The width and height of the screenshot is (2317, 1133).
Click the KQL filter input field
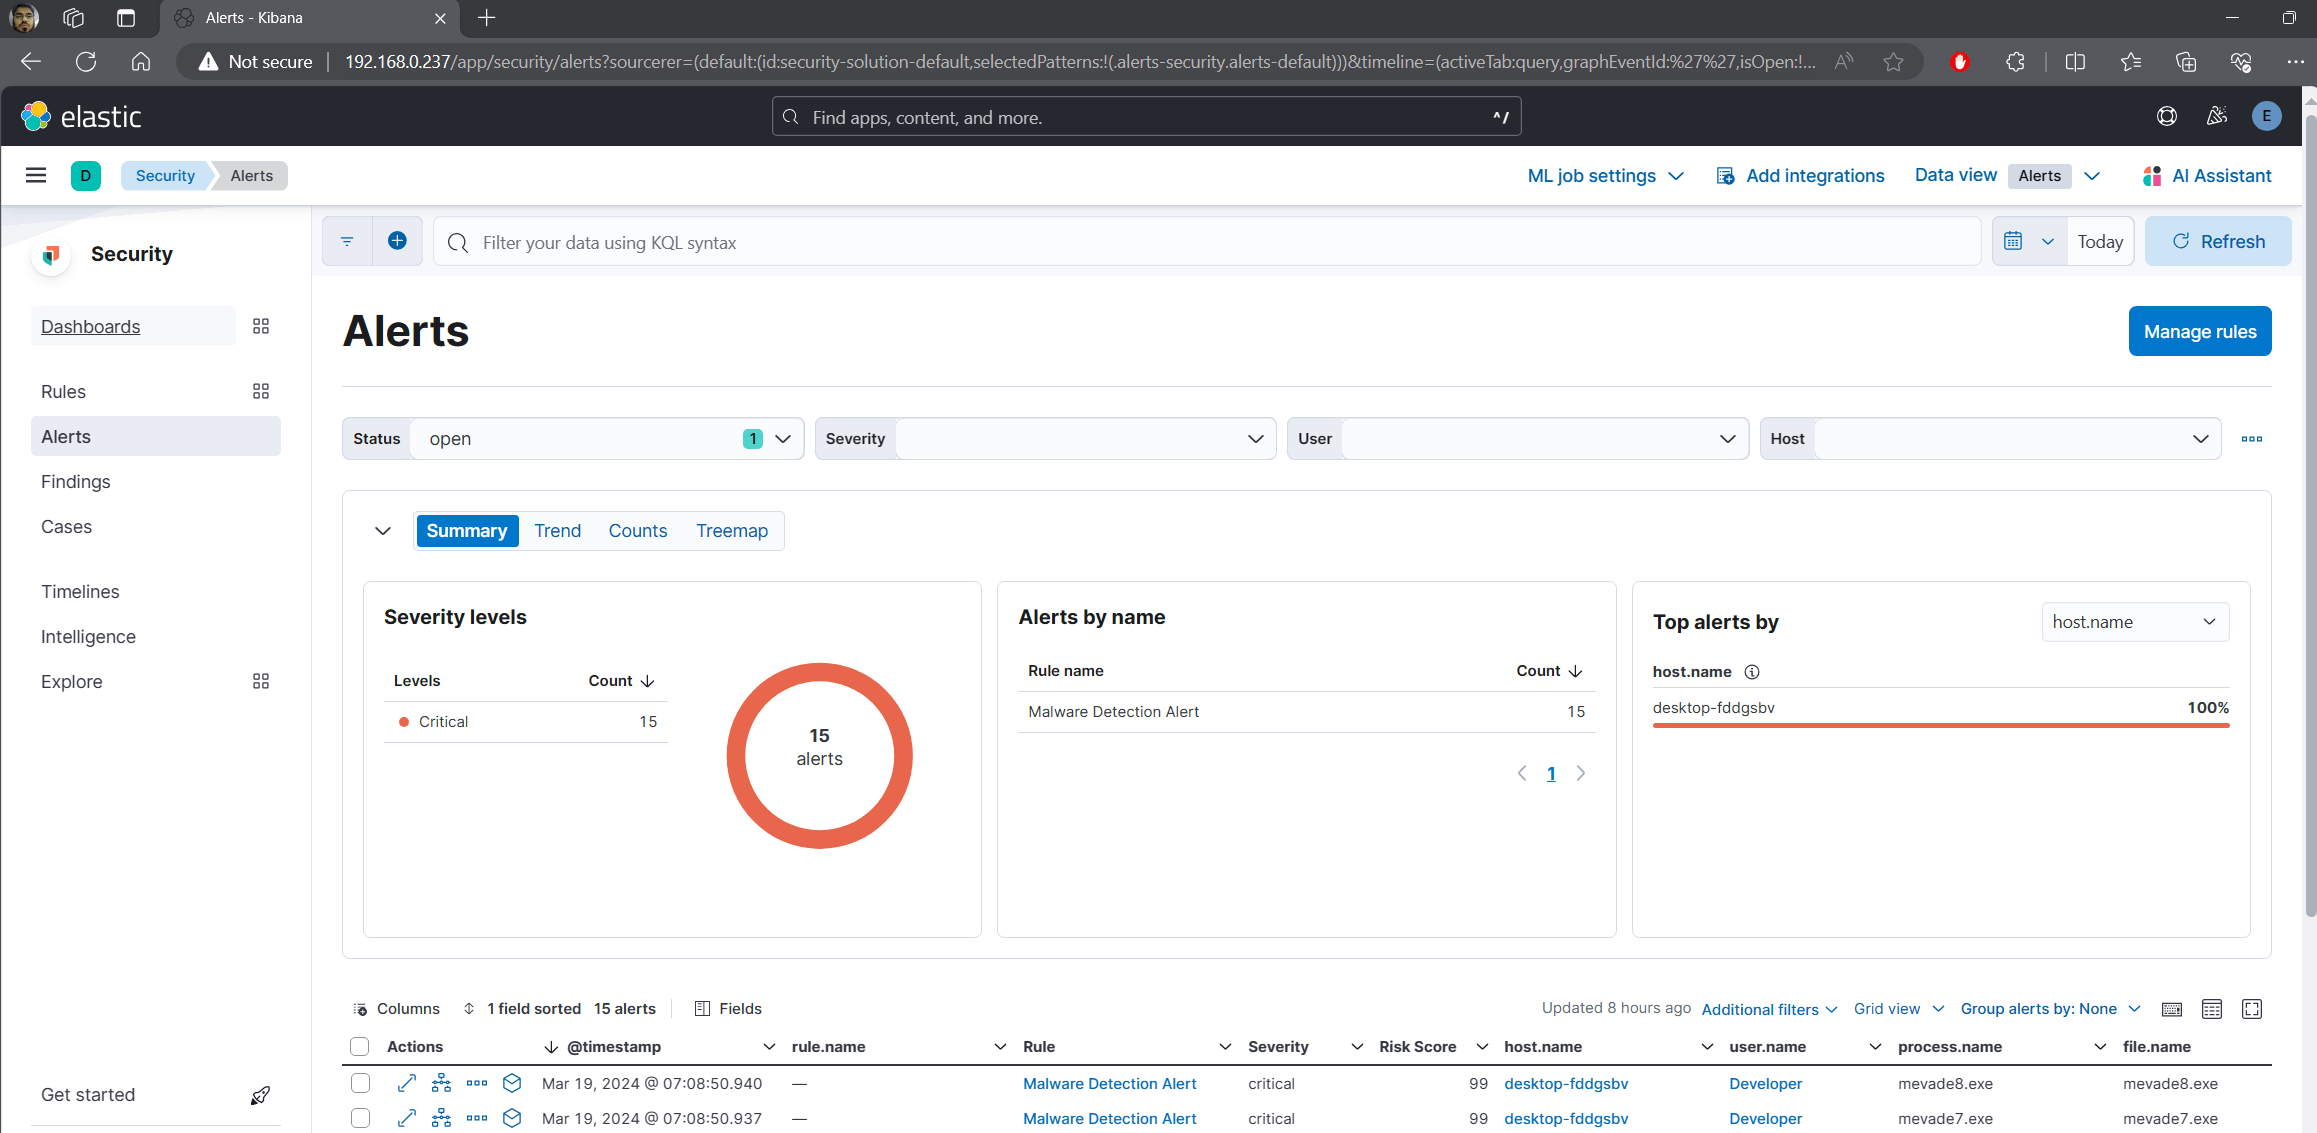click(x=1205, y=243)
